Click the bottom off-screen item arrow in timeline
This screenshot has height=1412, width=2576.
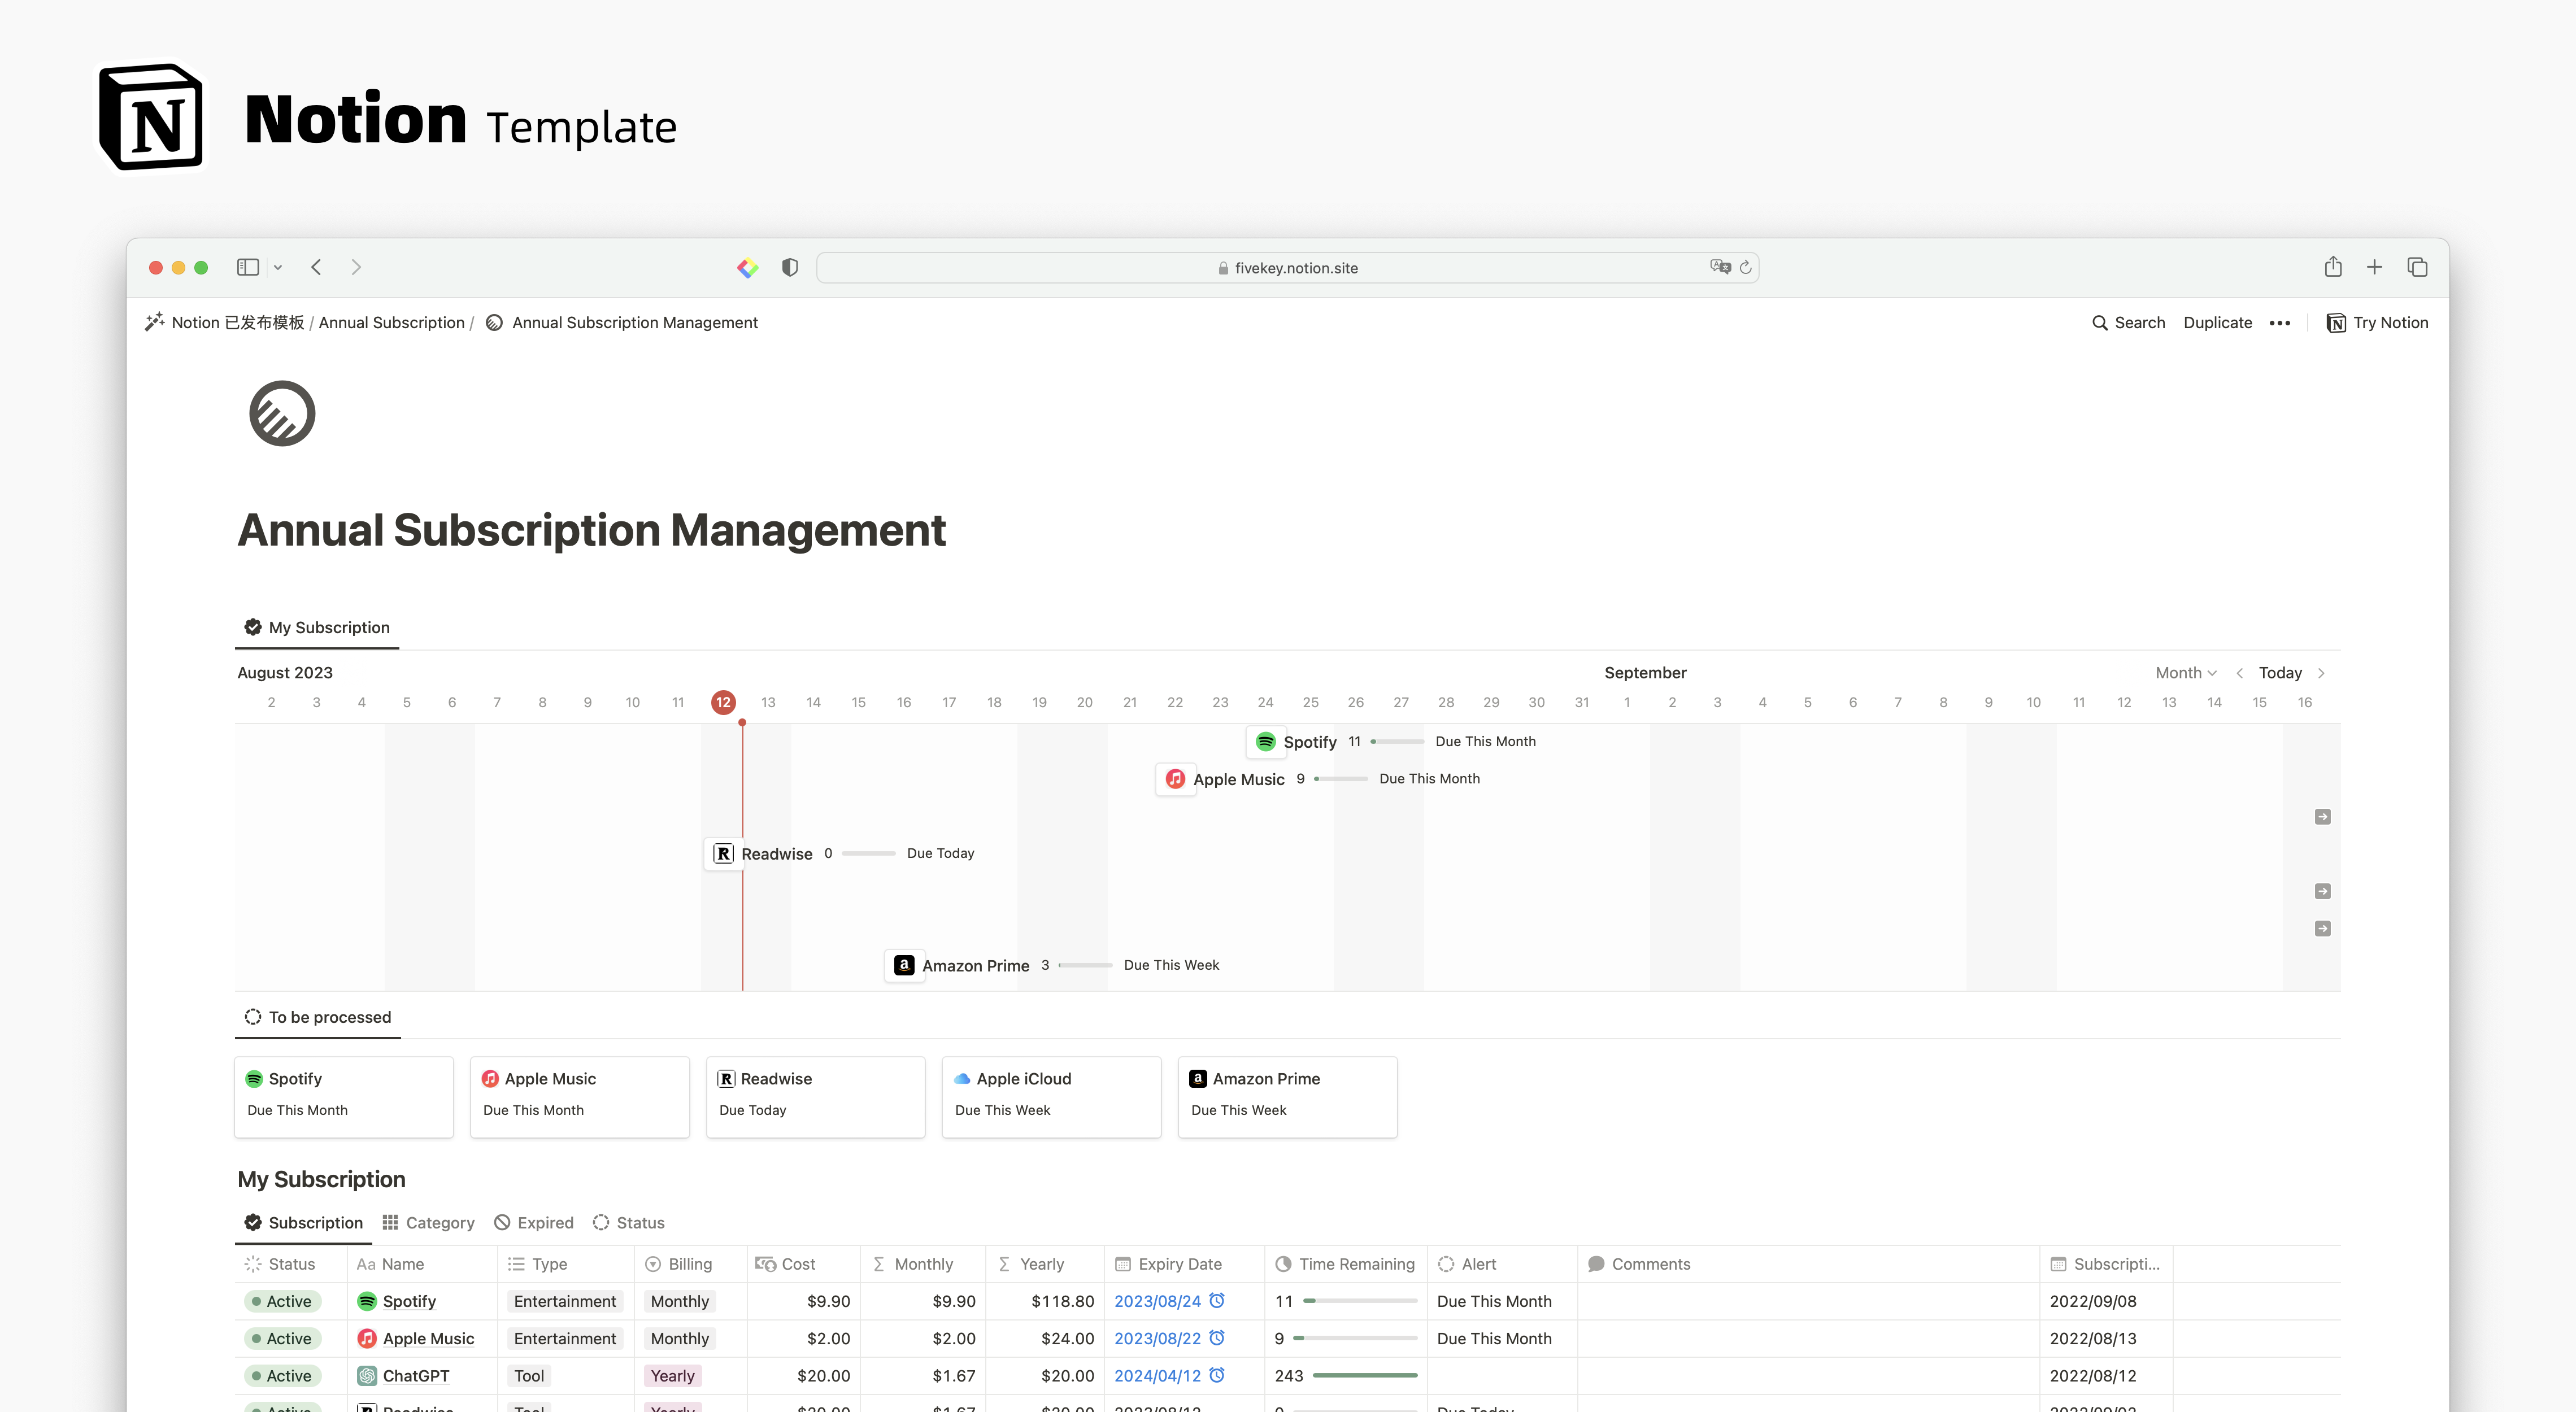[x=2322, y=928]
